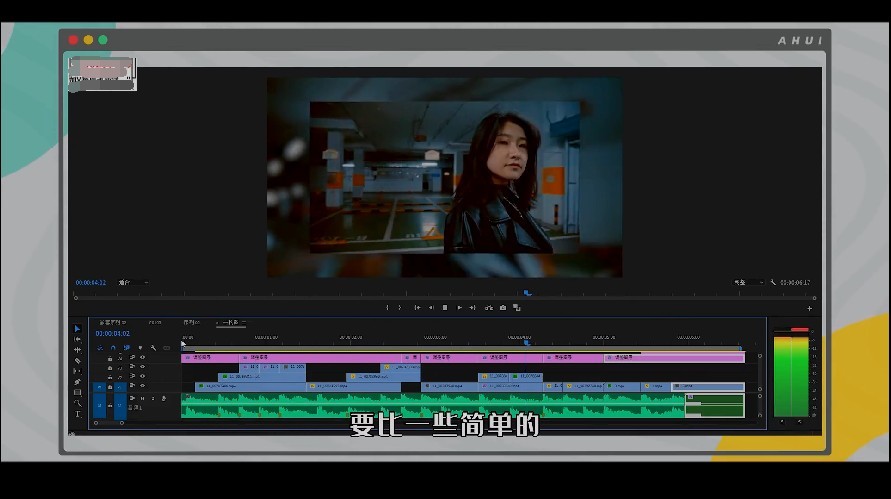
Task: Click the Add Marker icon in timeline header
Action: pos(140,348)
